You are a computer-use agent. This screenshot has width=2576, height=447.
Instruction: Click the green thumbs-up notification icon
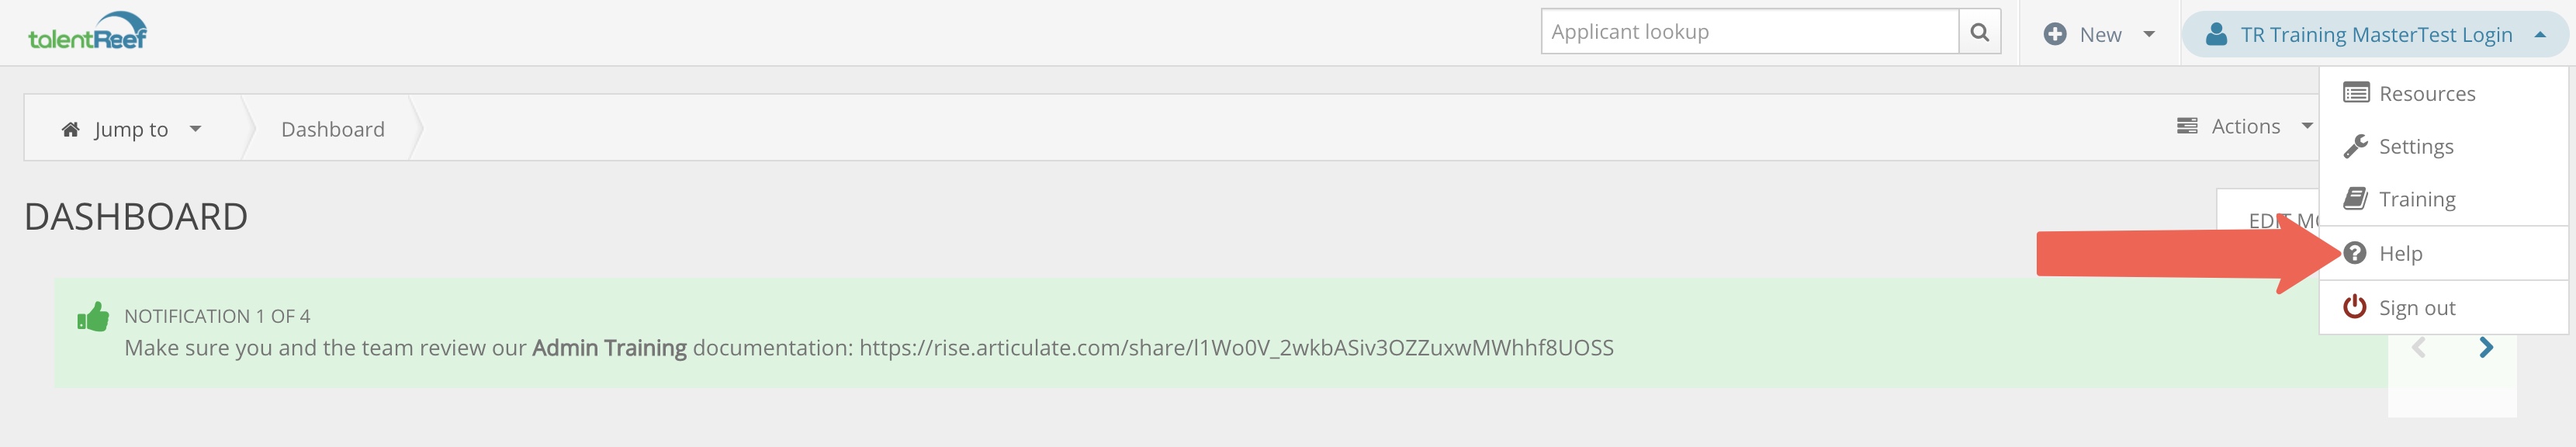pyautogui.click(x=93, y=317)
